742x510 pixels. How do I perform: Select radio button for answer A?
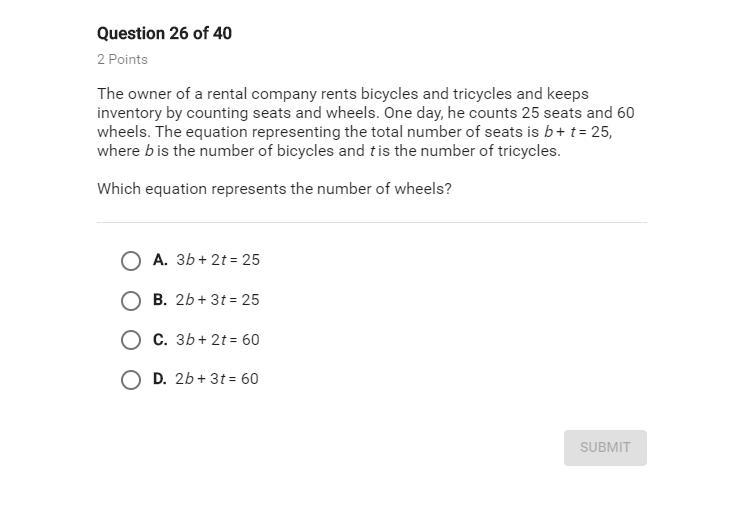click(x=131, y=261)
